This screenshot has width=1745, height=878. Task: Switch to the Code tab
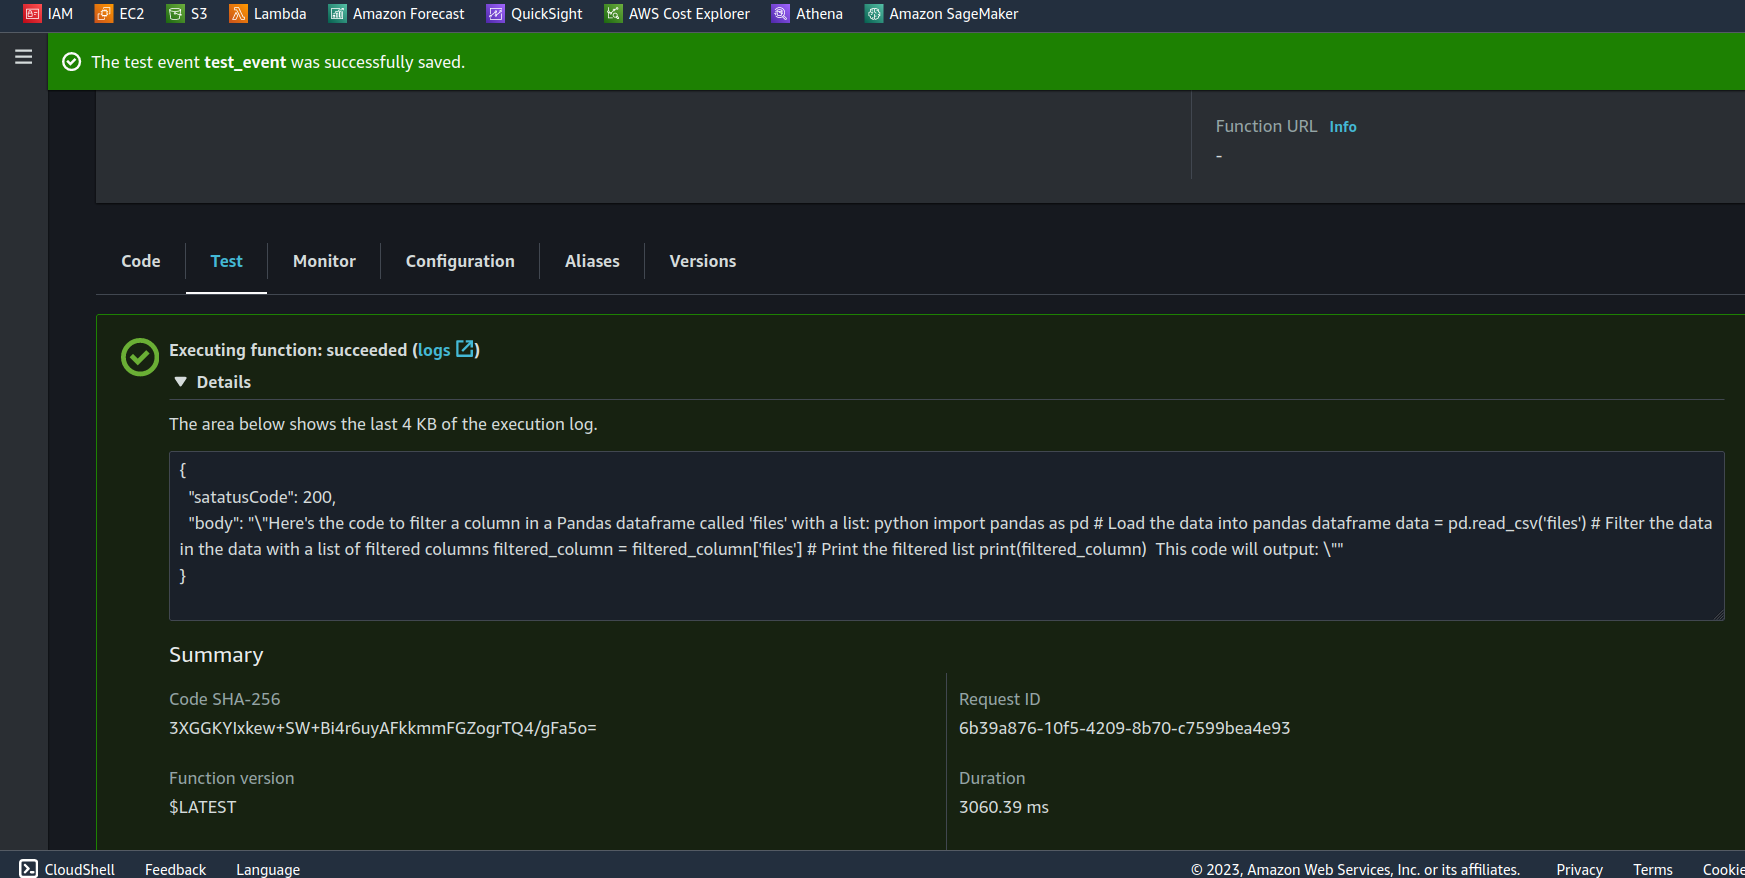click(x=141, y=261)
